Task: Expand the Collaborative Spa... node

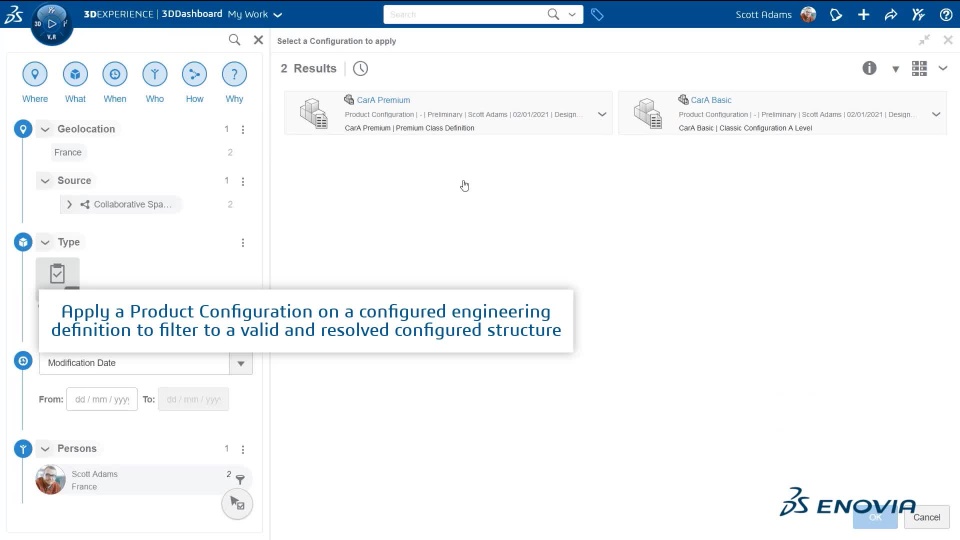Action: pyautogui.click(x=69, y=204)
